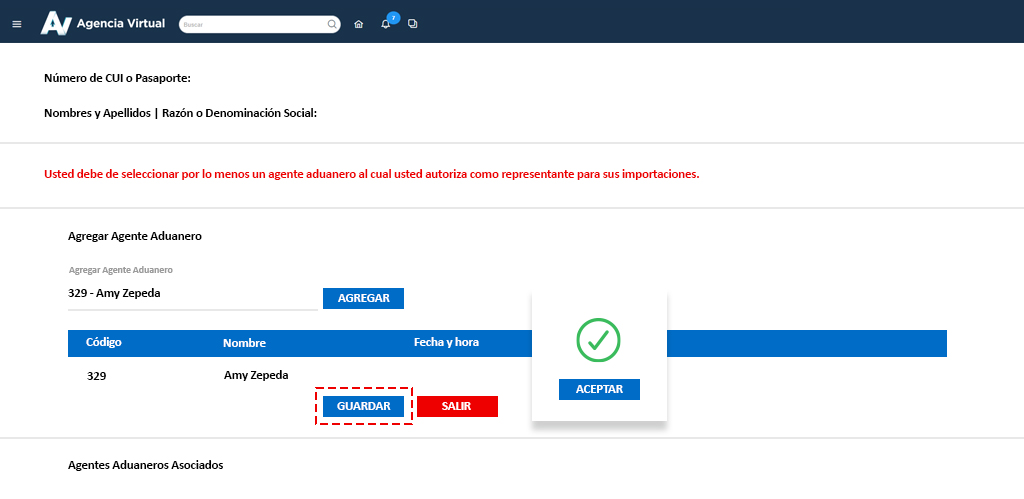This screenshot has width=1024, height=499.
Task: Click the Nombre column header
Action: 244,343
